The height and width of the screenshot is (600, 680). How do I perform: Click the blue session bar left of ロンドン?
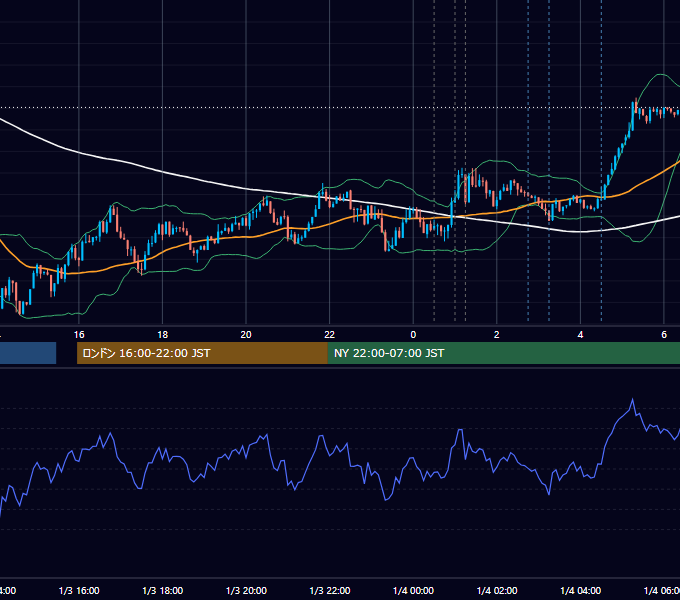[x=28, y=353]
